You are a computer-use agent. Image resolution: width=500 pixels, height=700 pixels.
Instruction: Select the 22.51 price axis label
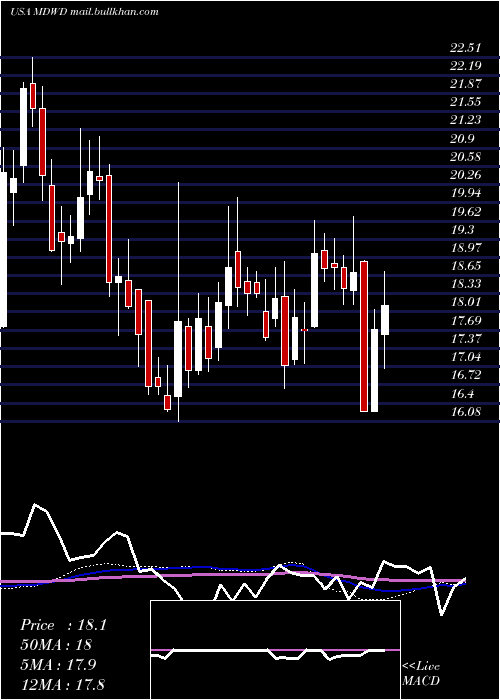coord(466,48)
